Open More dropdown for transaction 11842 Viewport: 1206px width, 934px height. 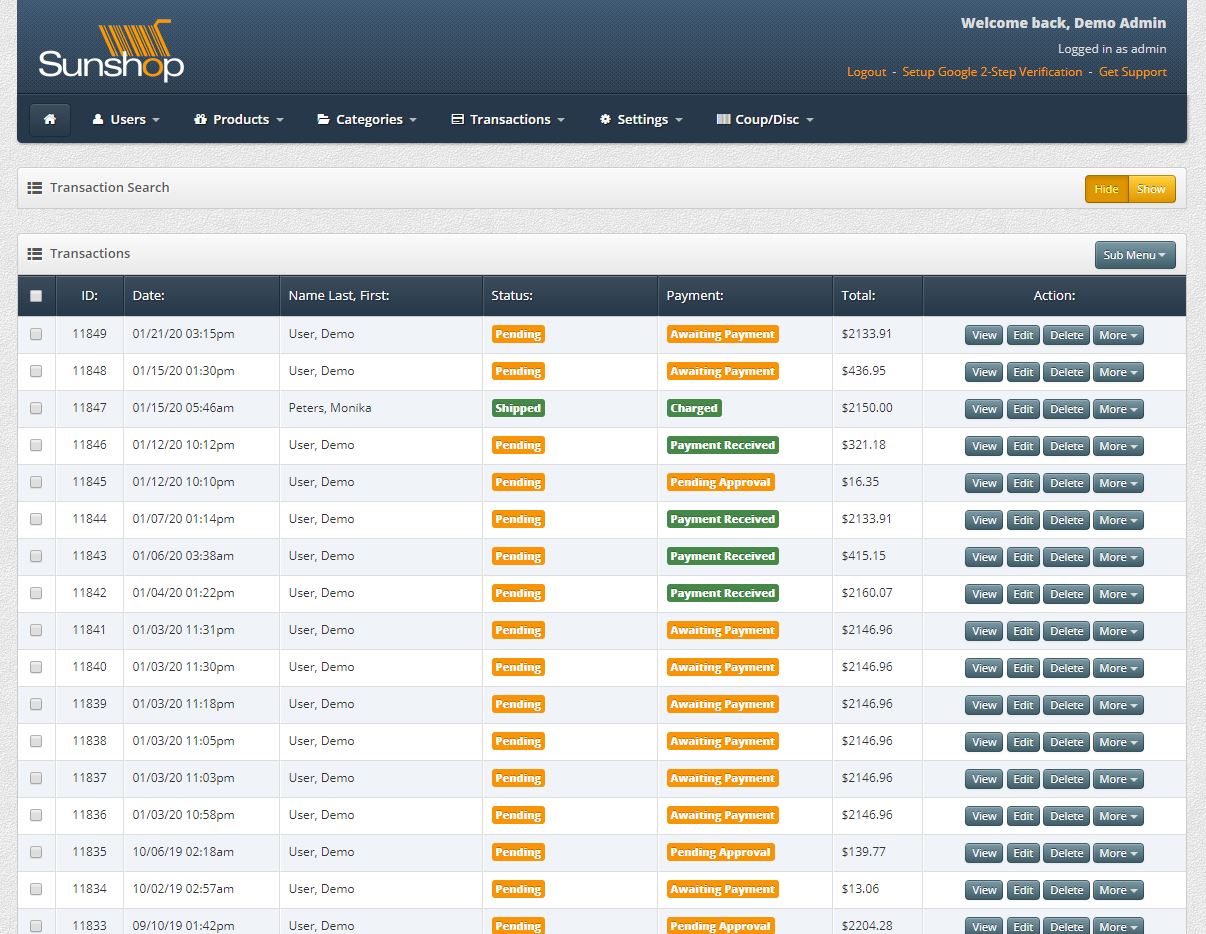tap(1118, 594)
